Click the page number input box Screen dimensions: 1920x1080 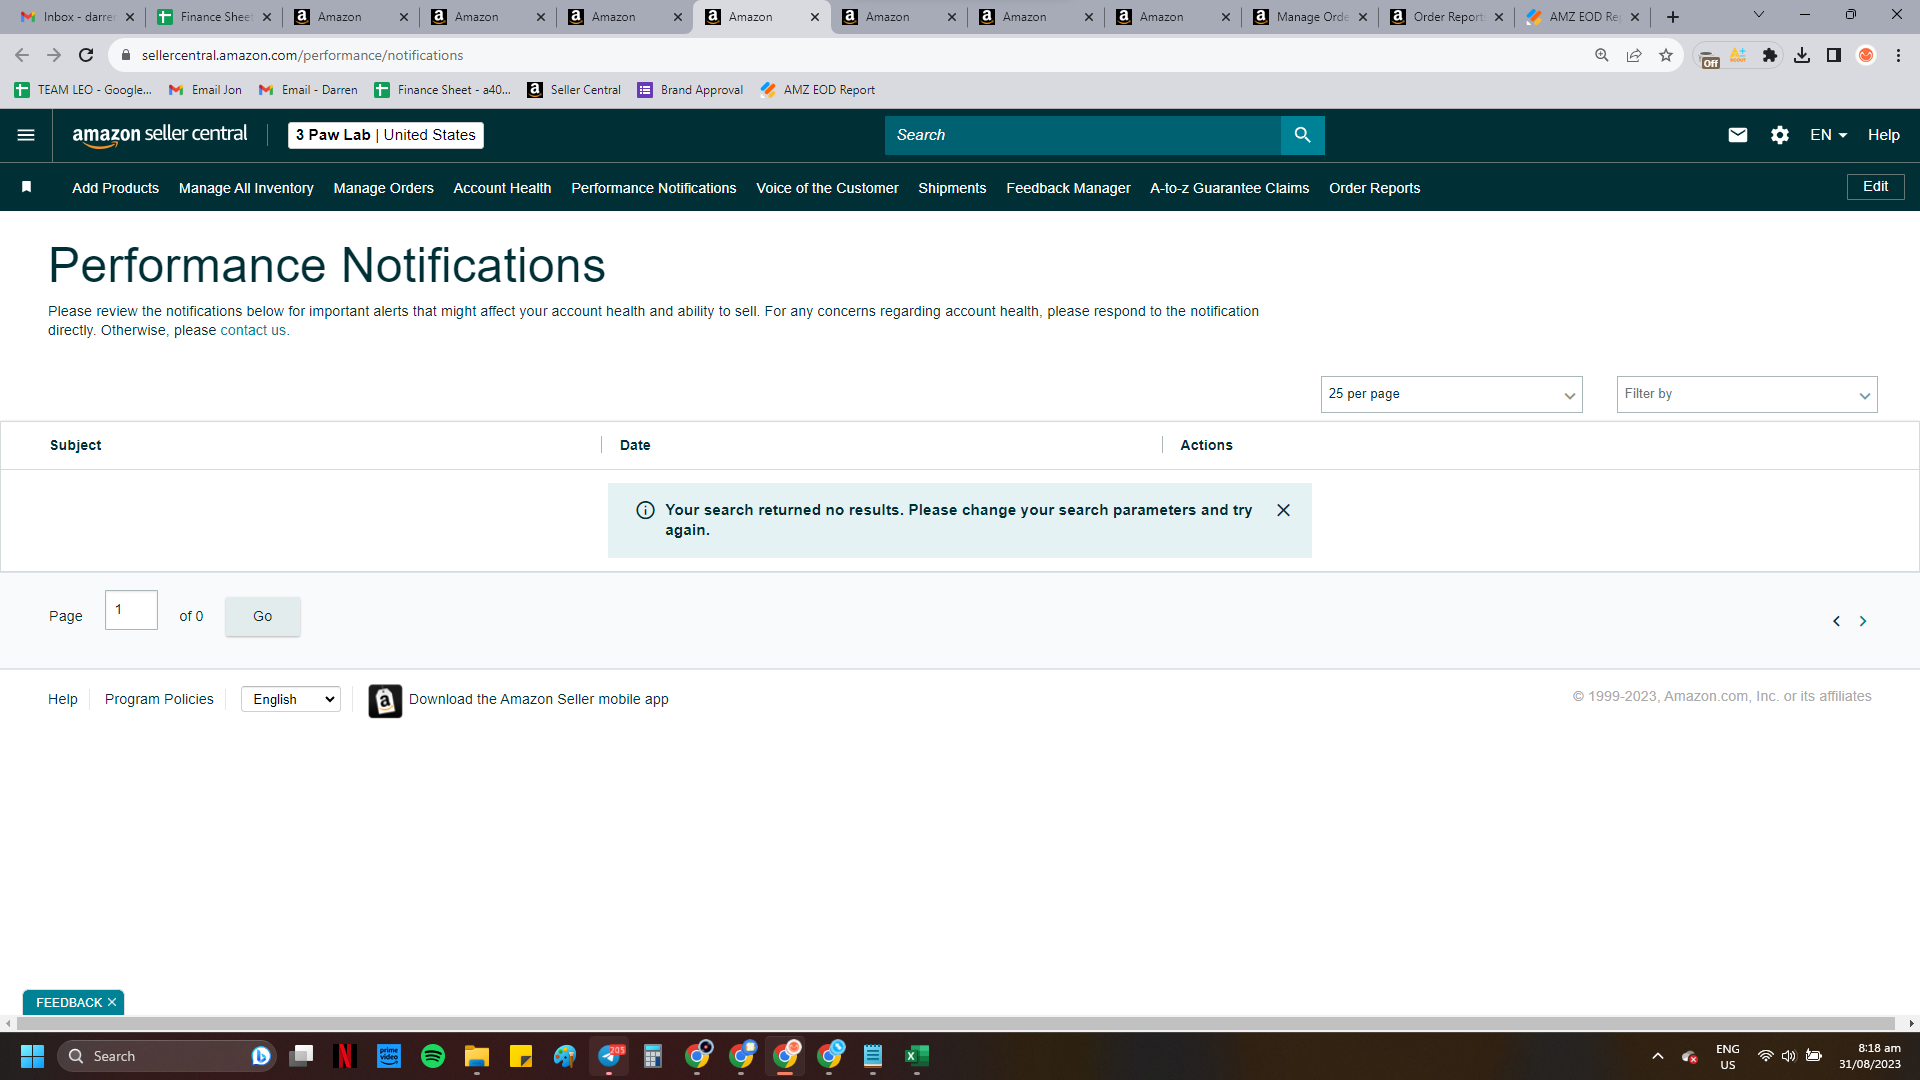(131, 610)
